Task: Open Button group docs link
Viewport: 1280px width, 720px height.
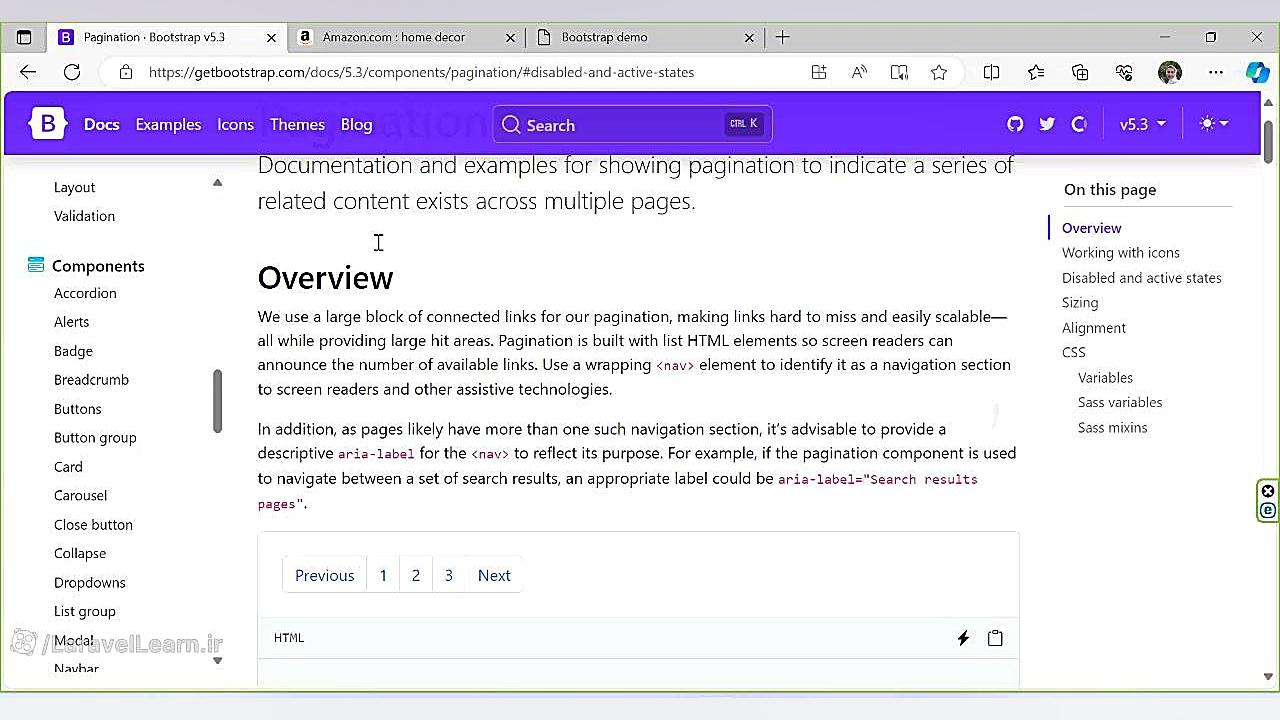Action: (95, 438)
